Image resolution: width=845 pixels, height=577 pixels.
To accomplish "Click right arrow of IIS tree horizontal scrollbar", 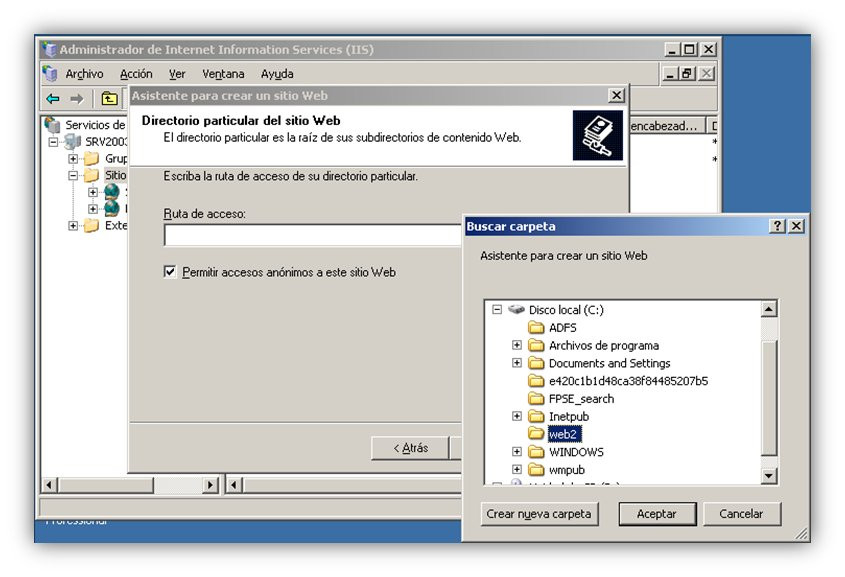I will [x=211, y=485].
